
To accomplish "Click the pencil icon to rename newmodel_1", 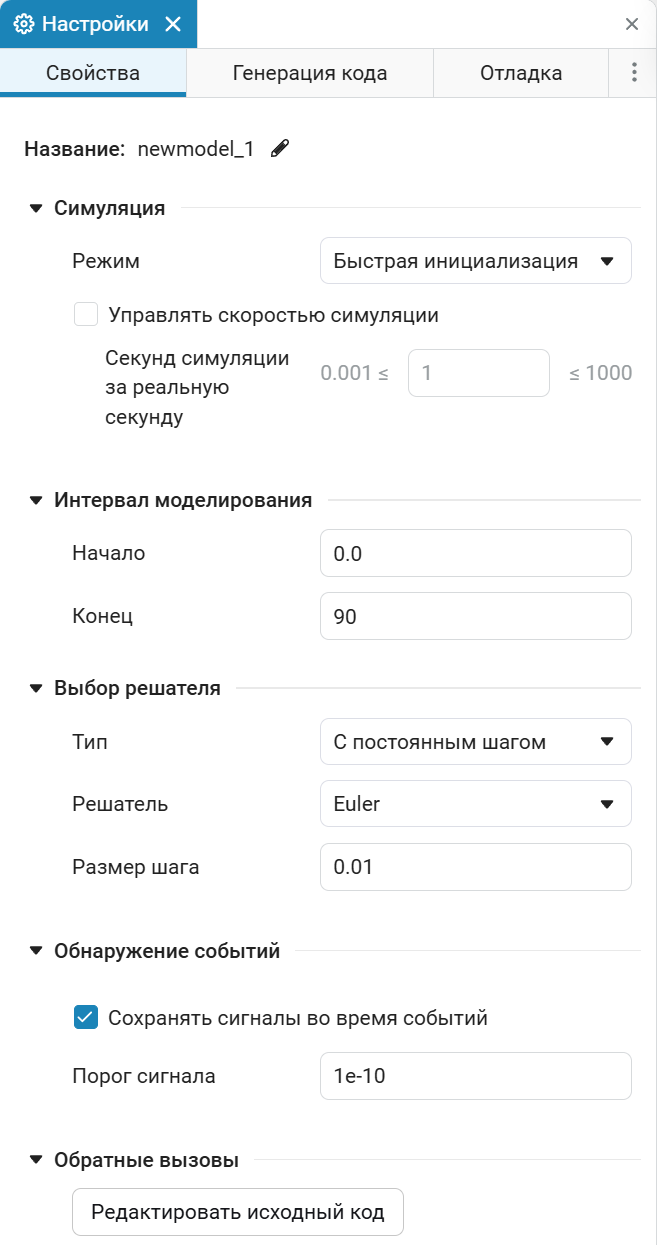I will tap(280, 149).
